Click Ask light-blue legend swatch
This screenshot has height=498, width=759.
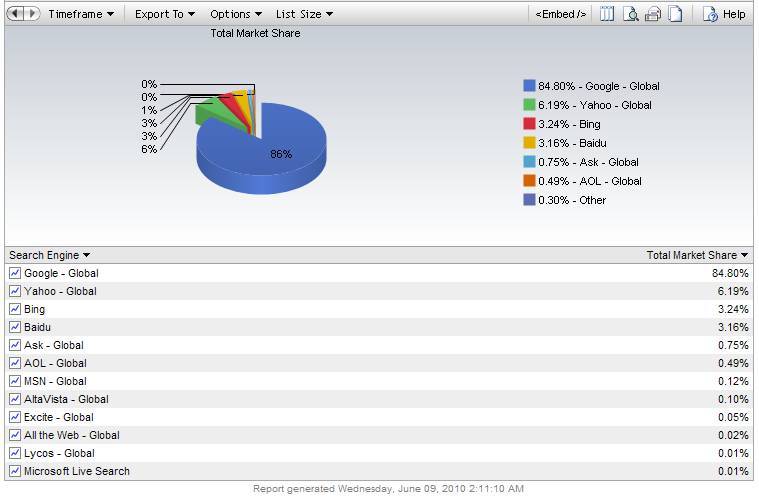529,162
